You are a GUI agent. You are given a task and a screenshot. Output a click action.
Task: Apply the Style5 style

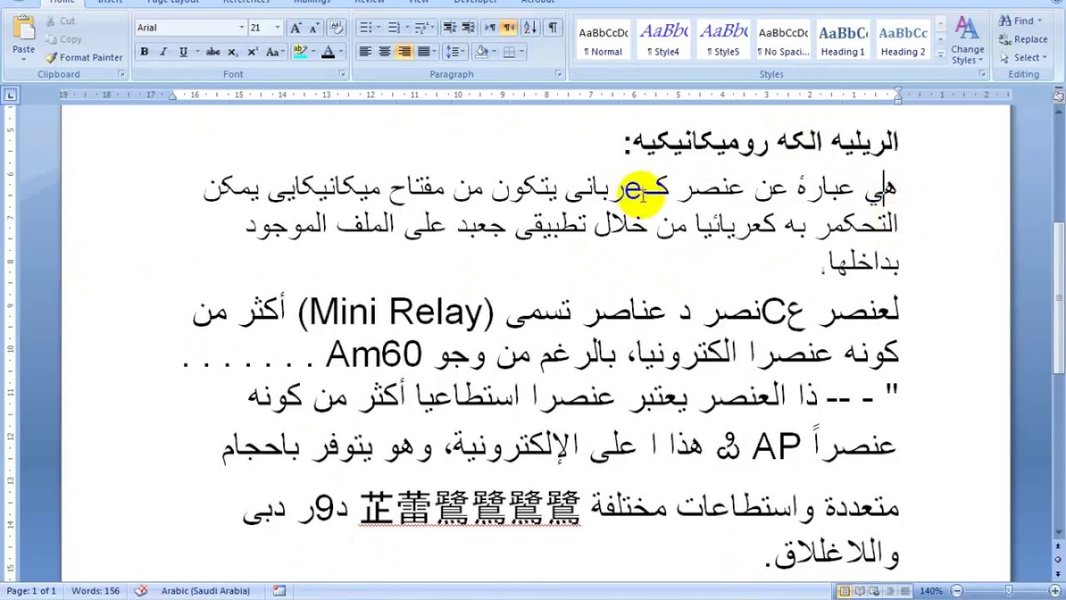(723, 40)
